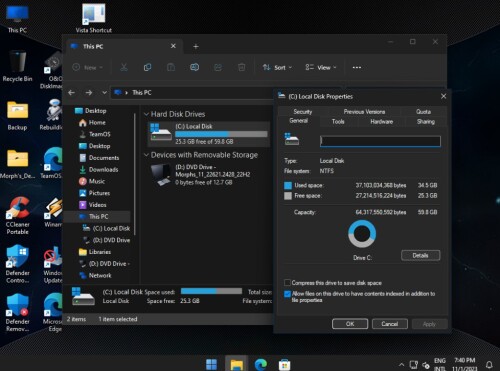Click the Copy icon in Explorer toolbar
The height and width of the screenshot is (371, 500).
tap(147, 67)
